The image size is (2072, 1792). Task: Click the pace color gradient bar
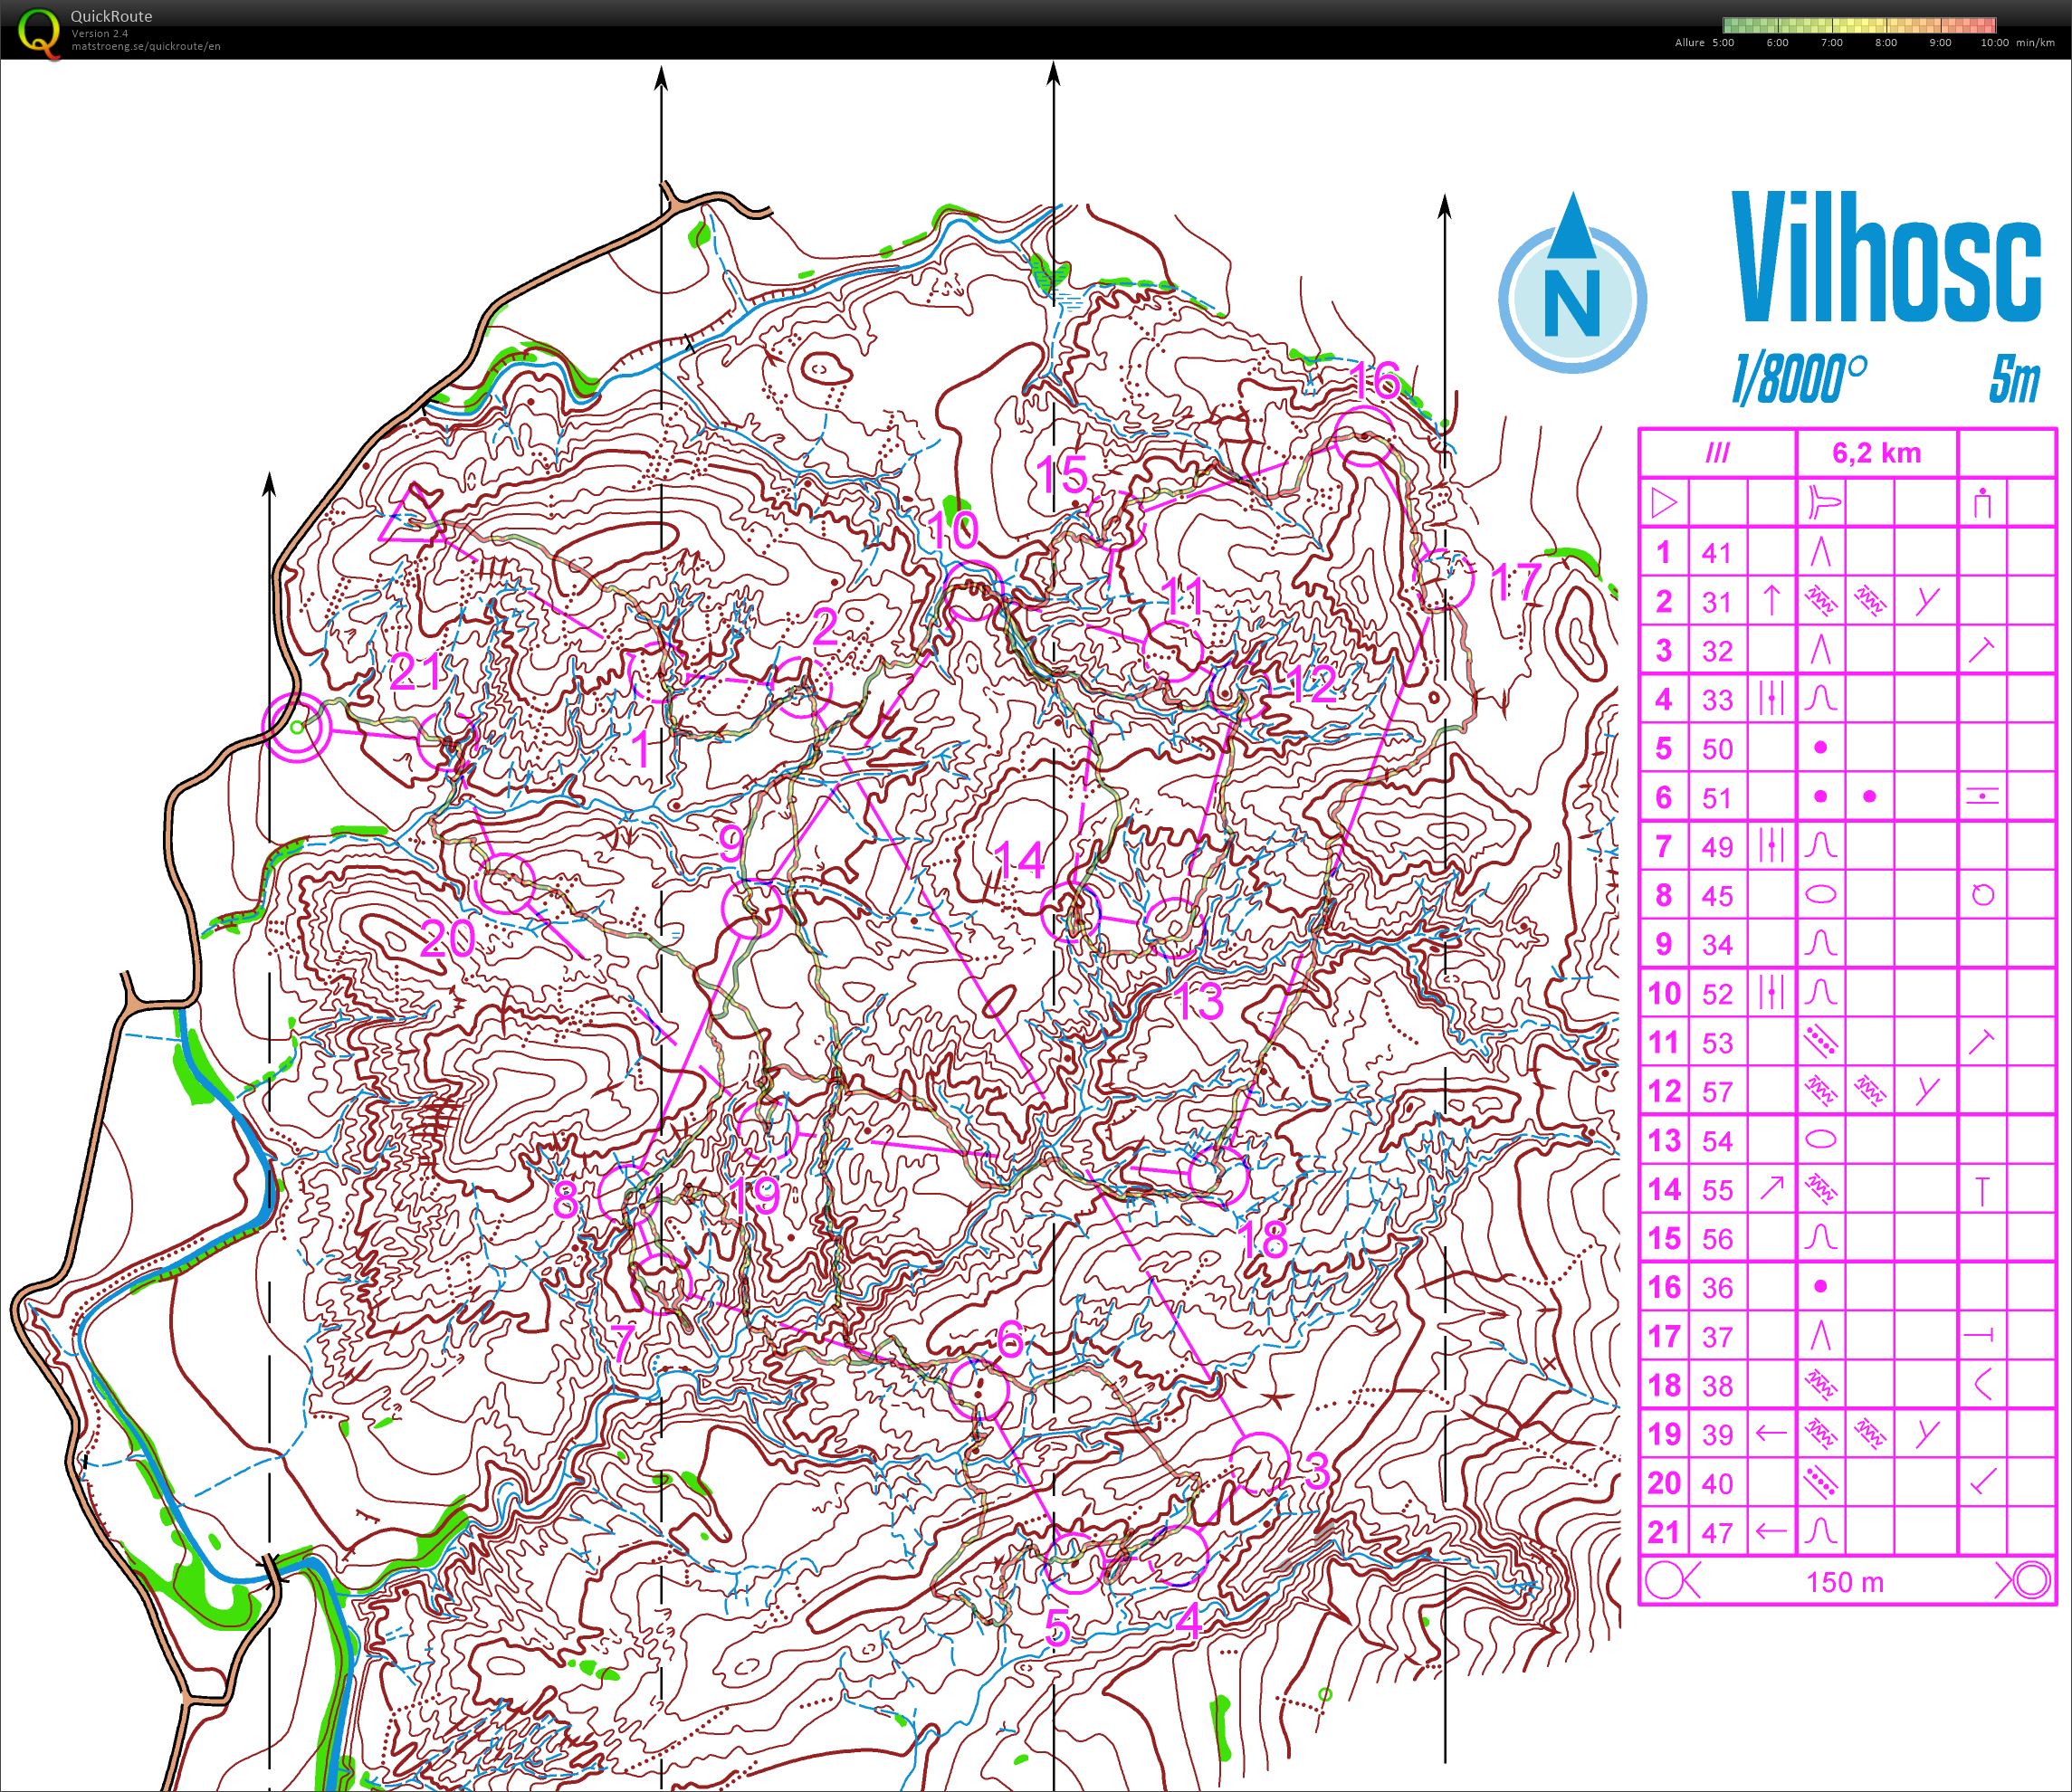point(1860,26)
